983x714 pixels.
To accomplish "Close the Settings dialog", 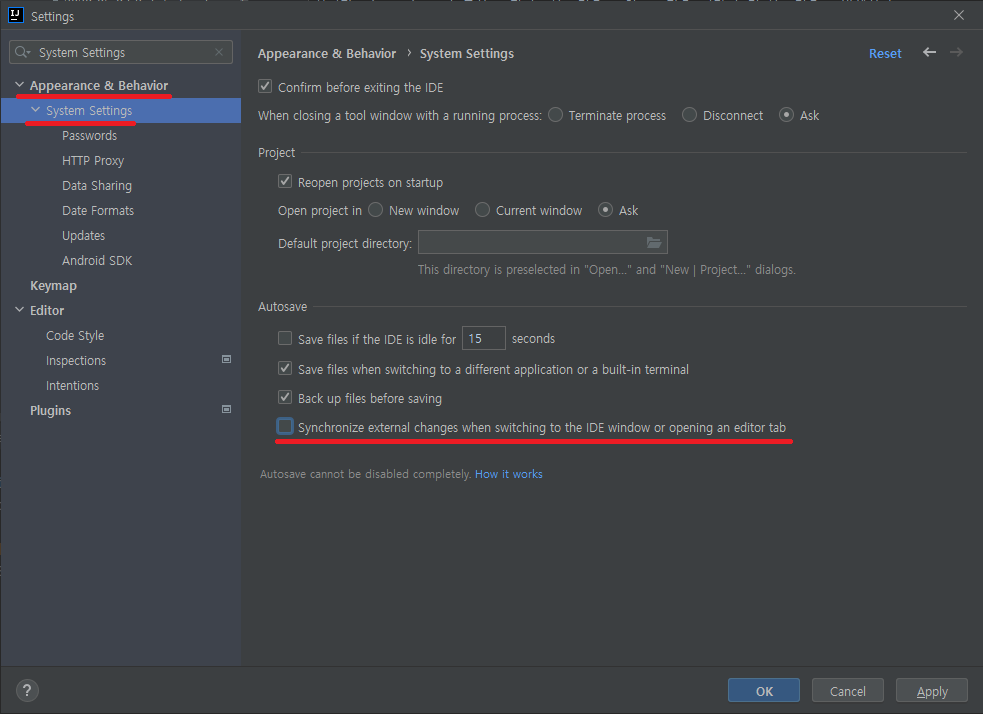I will click(959, 15).
